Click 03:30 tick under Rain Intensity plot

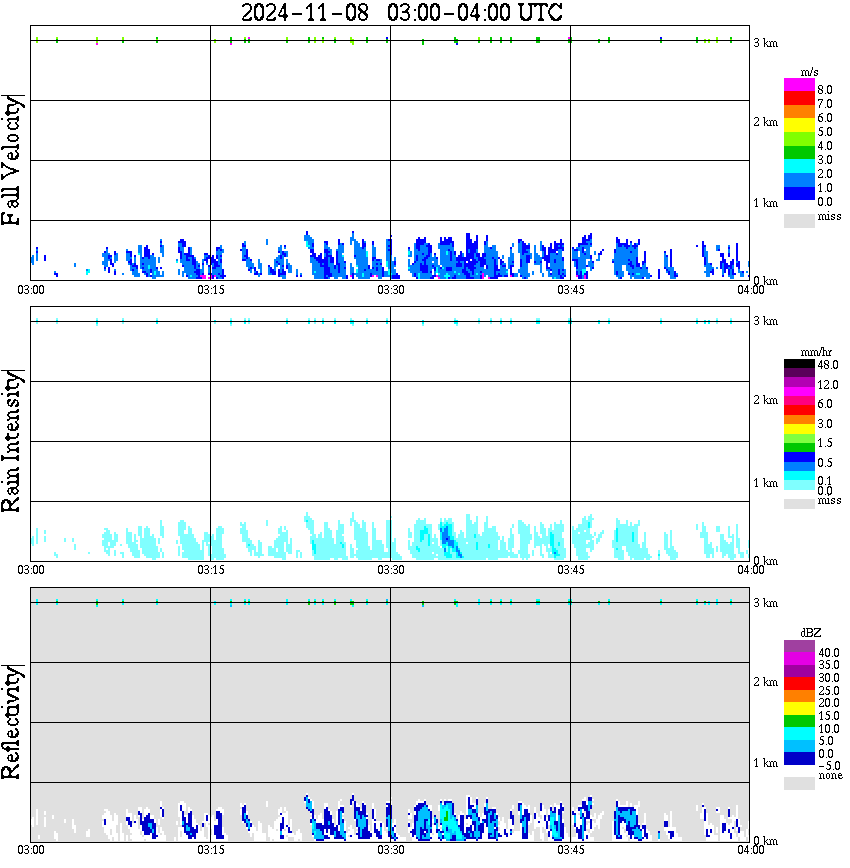(x=391, y=570)
